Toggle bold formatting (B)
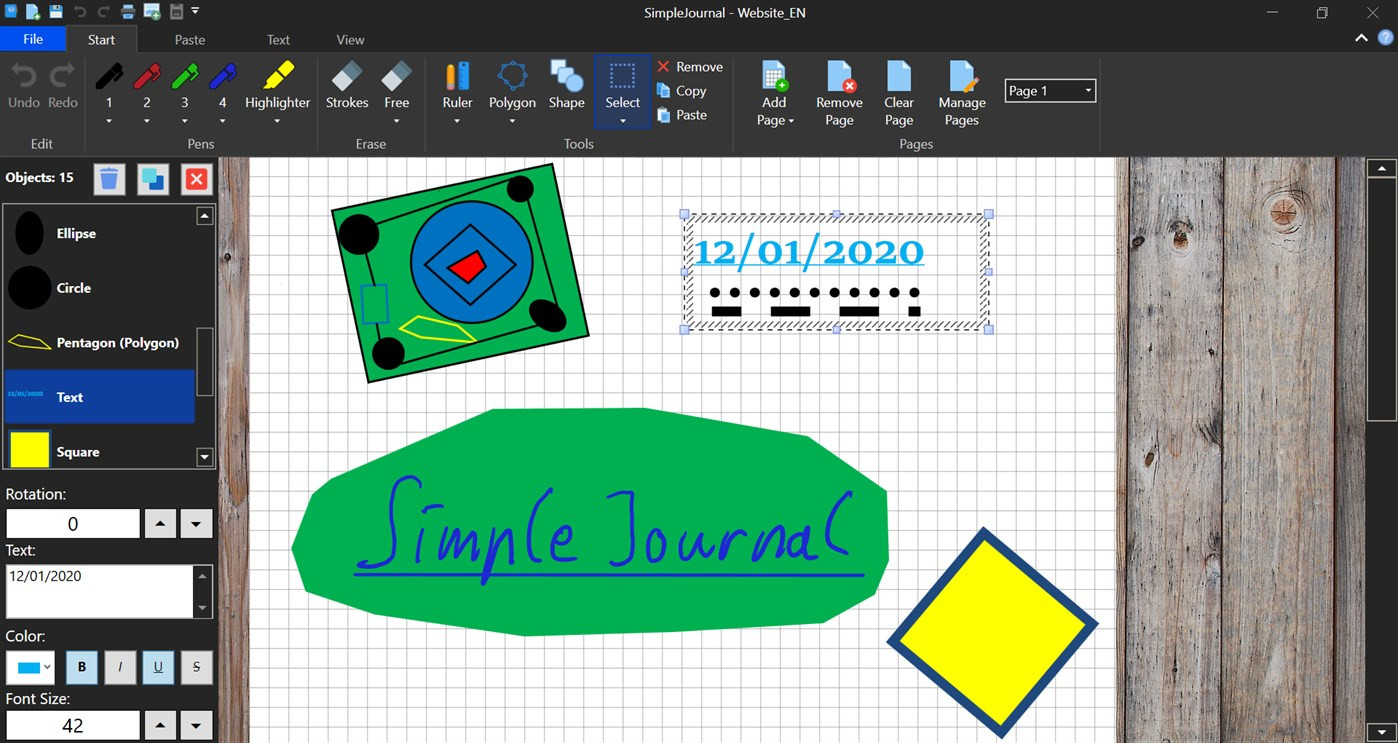 [82, 668]
